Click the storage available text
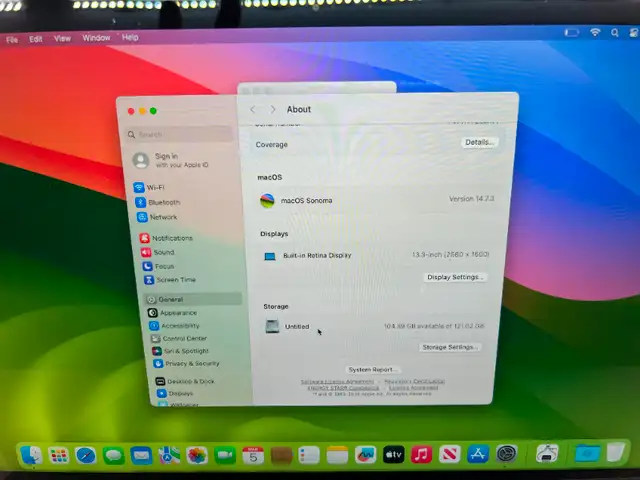The height and width of the screenshot is (480, 640). pyautogui.click(x=434, y=326)
